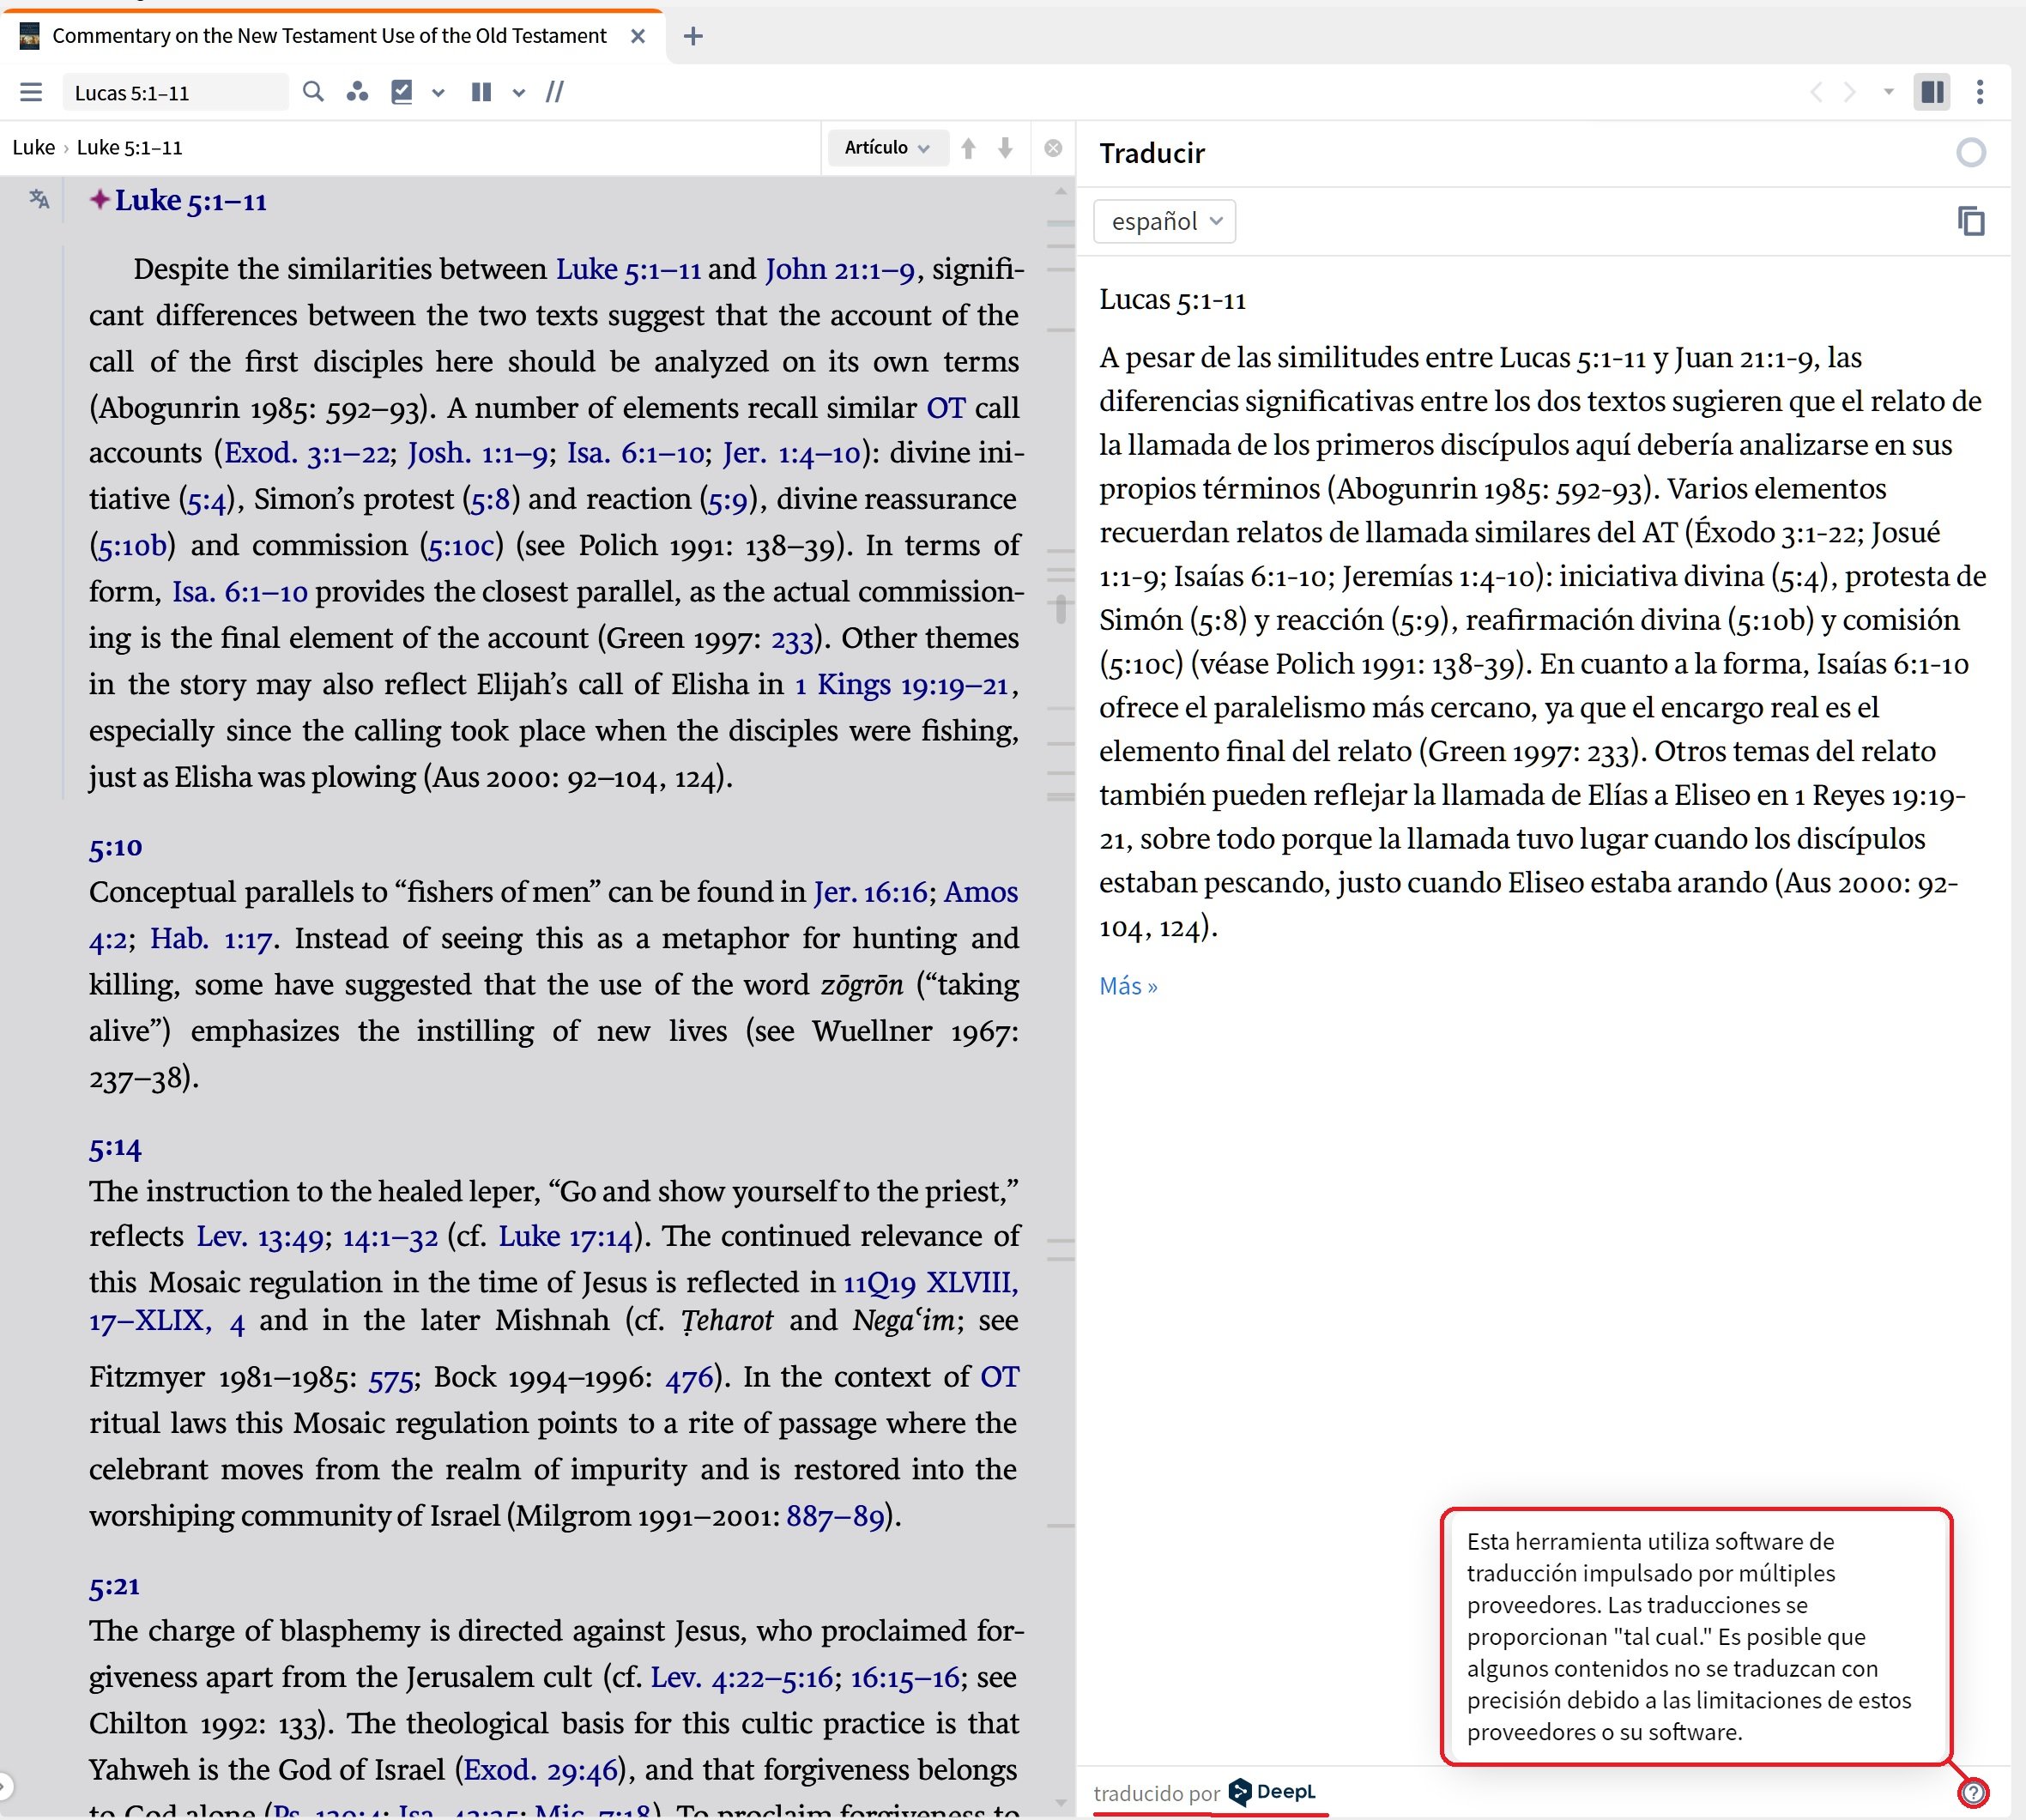Toggle the circle in Traducir header
Viewport: 2026px width, 1820px height.
point(1970,153)
